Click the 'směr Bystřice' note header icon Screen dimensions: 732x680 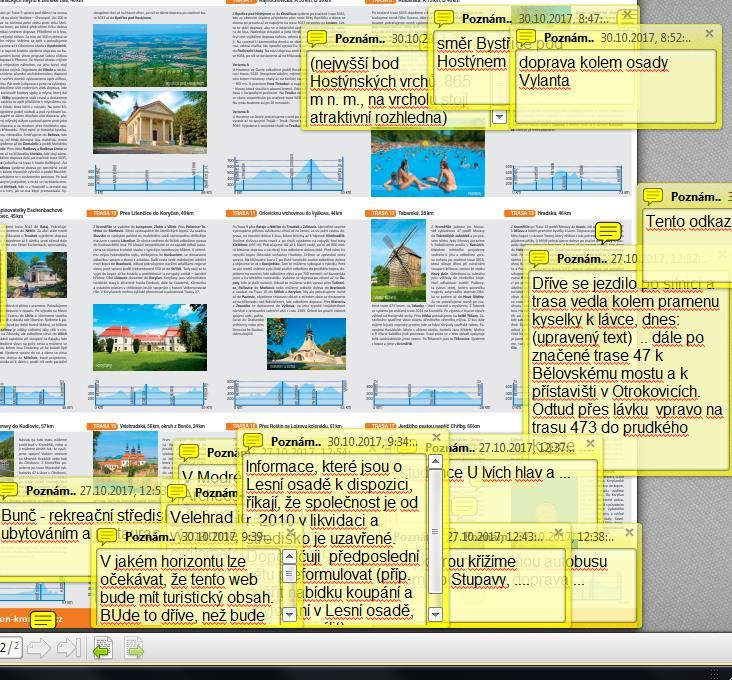(x=443, y=18)
